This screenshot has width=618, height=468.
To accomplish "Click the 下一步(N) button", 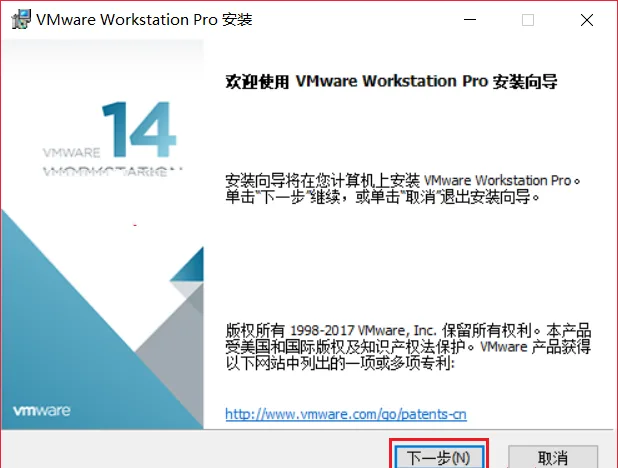I will click(x=439, y=457).
